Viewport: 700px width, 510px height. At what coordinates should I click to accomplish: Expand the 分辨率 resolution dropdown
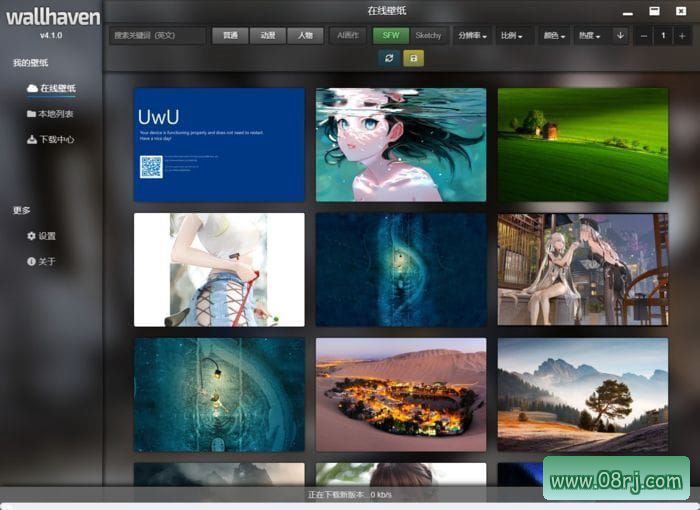(x=472, y=35)
